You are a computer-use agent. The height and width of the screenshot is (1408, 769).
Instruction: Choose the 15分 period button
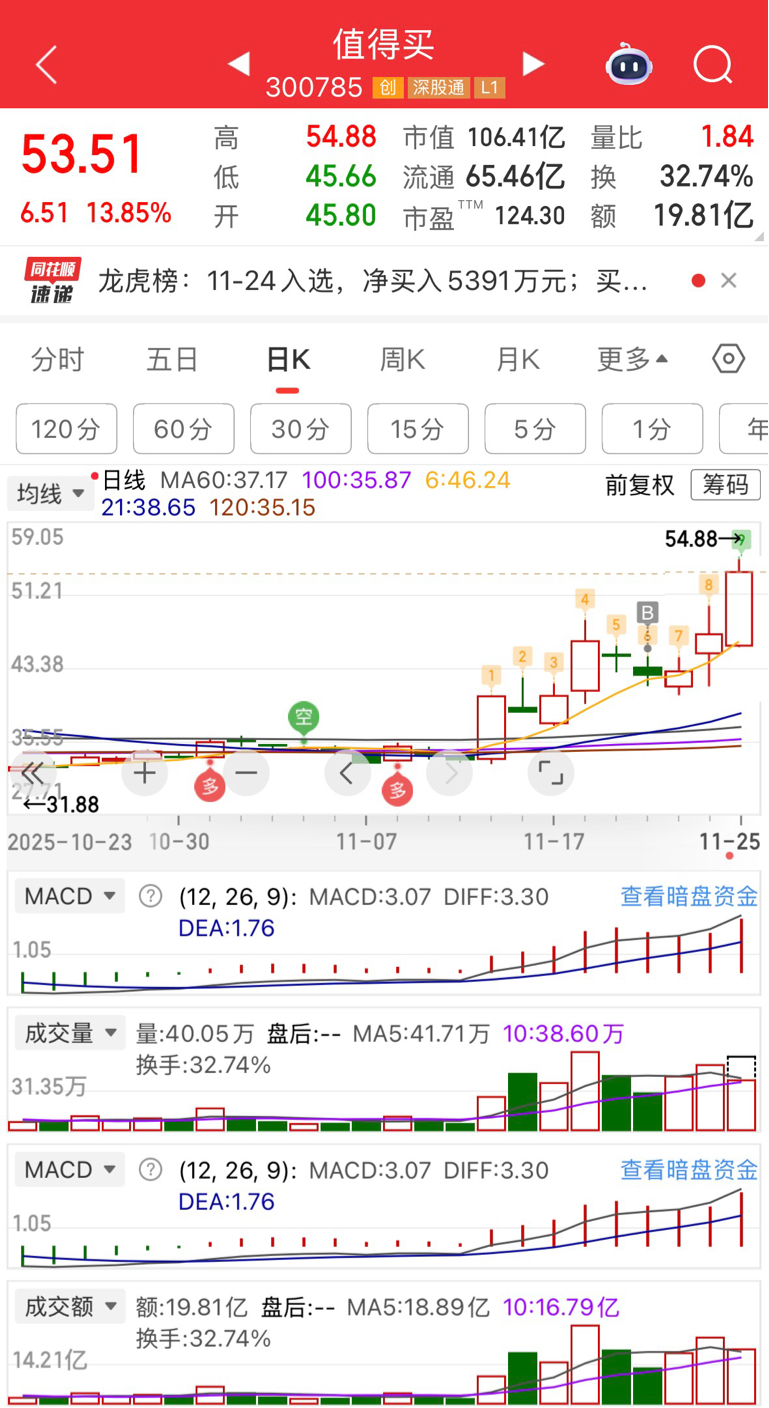coord(418,429)
